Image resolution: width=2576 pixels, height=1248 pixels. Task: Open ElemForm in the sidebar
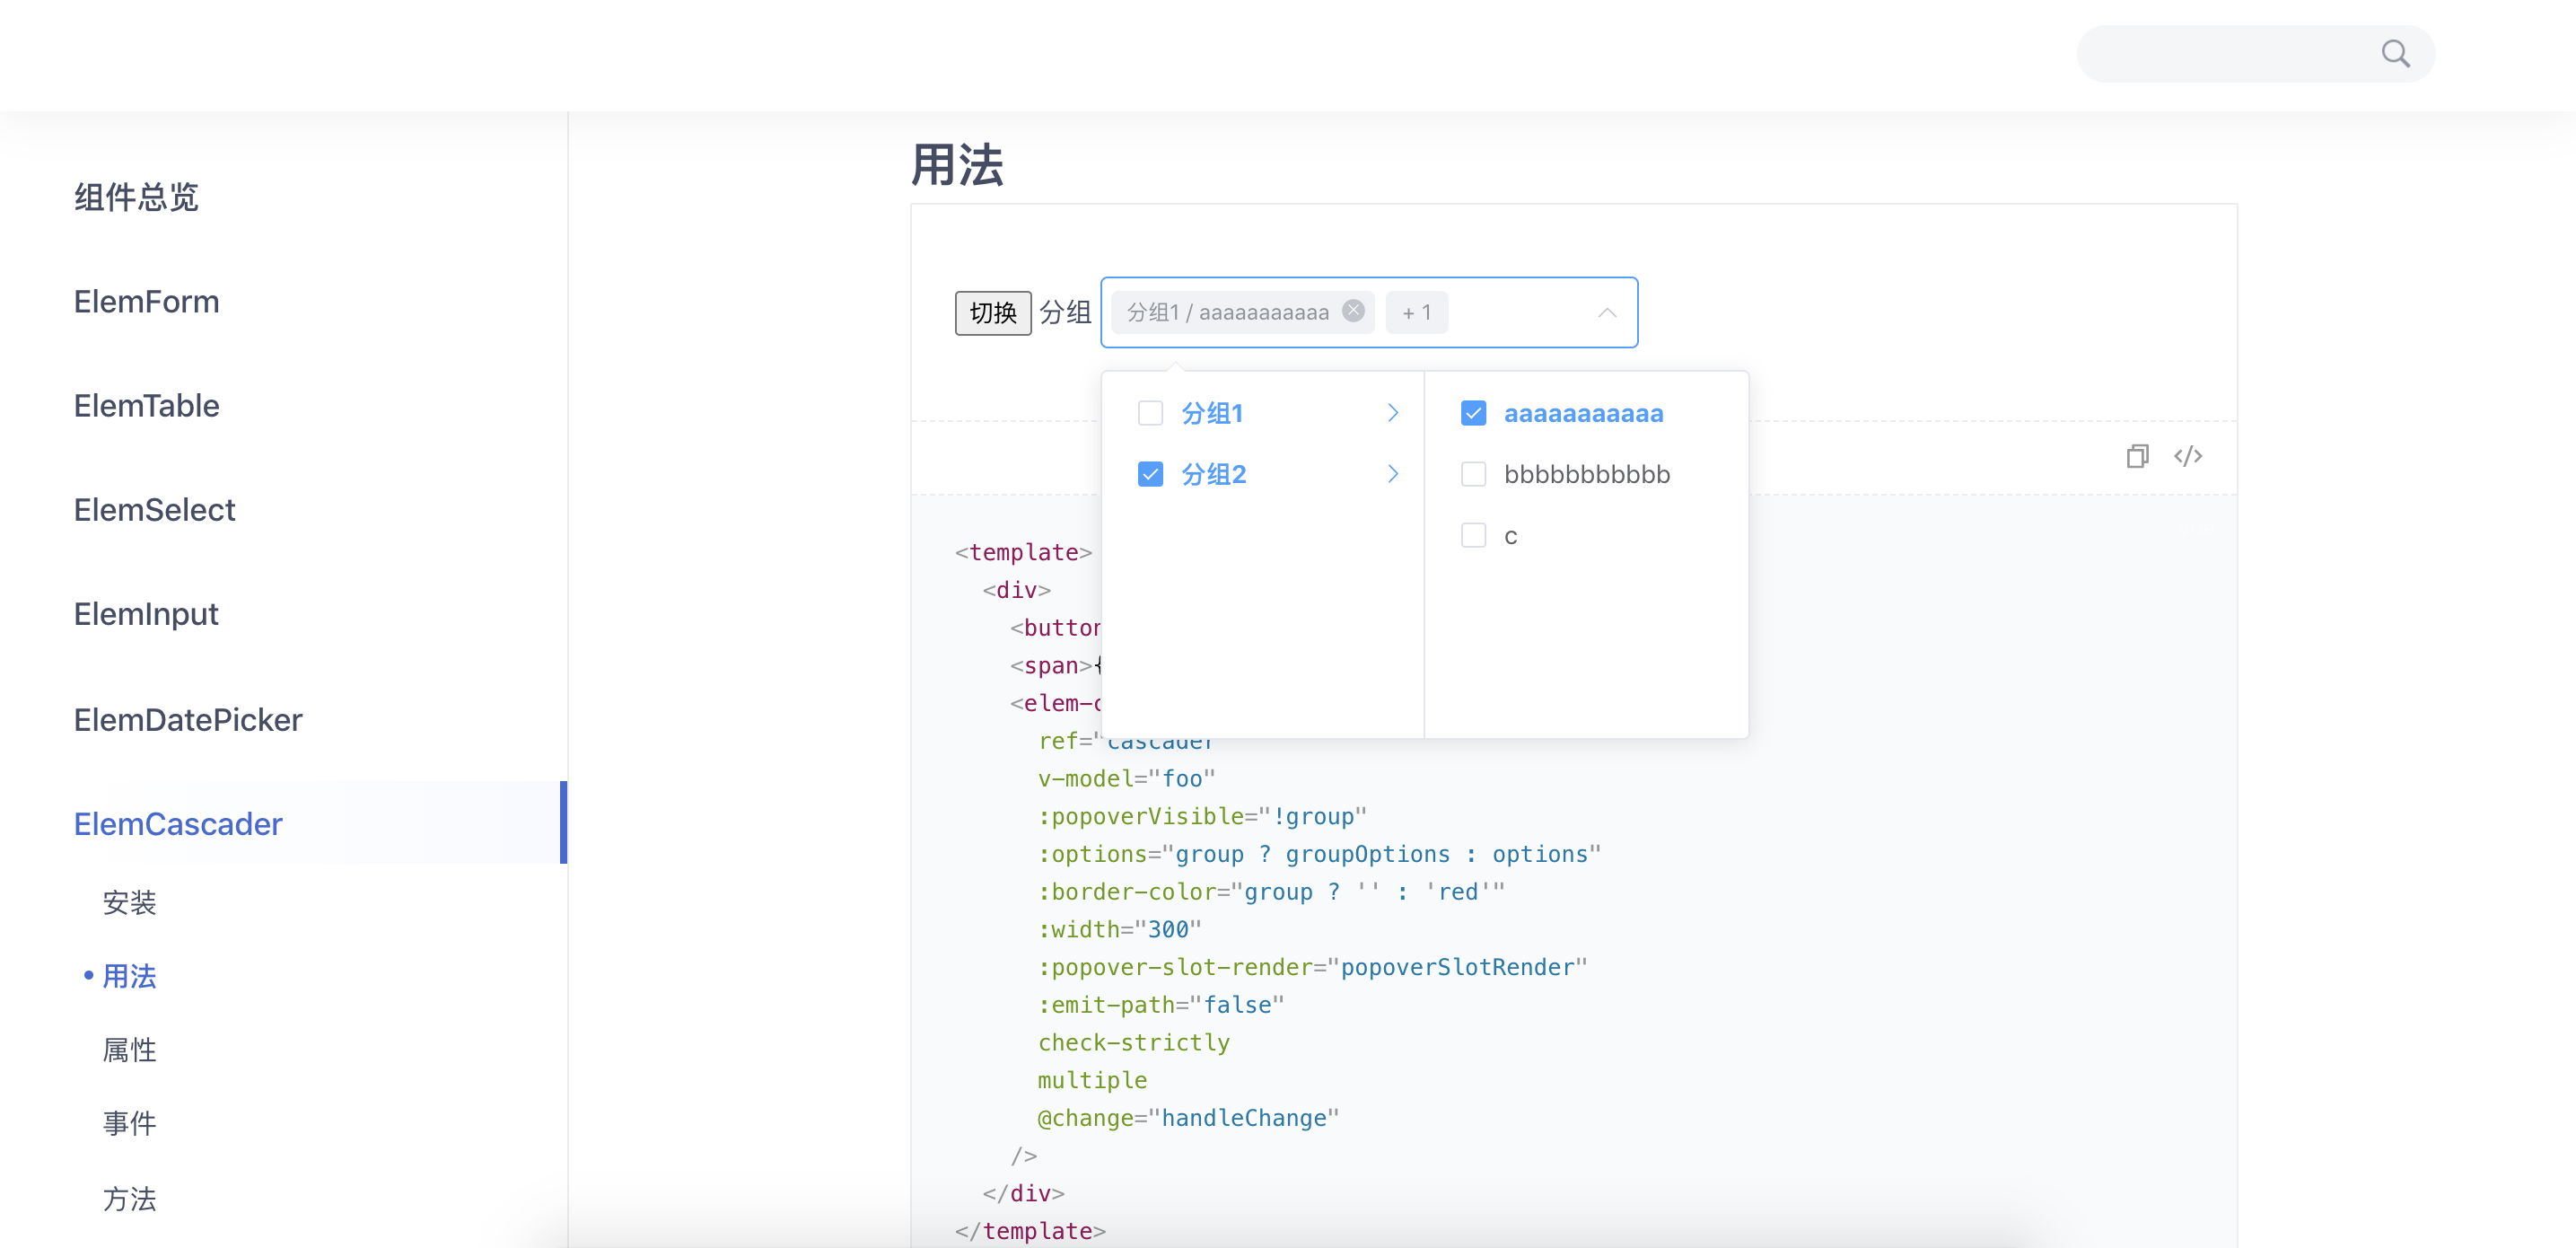click(146, 301)
